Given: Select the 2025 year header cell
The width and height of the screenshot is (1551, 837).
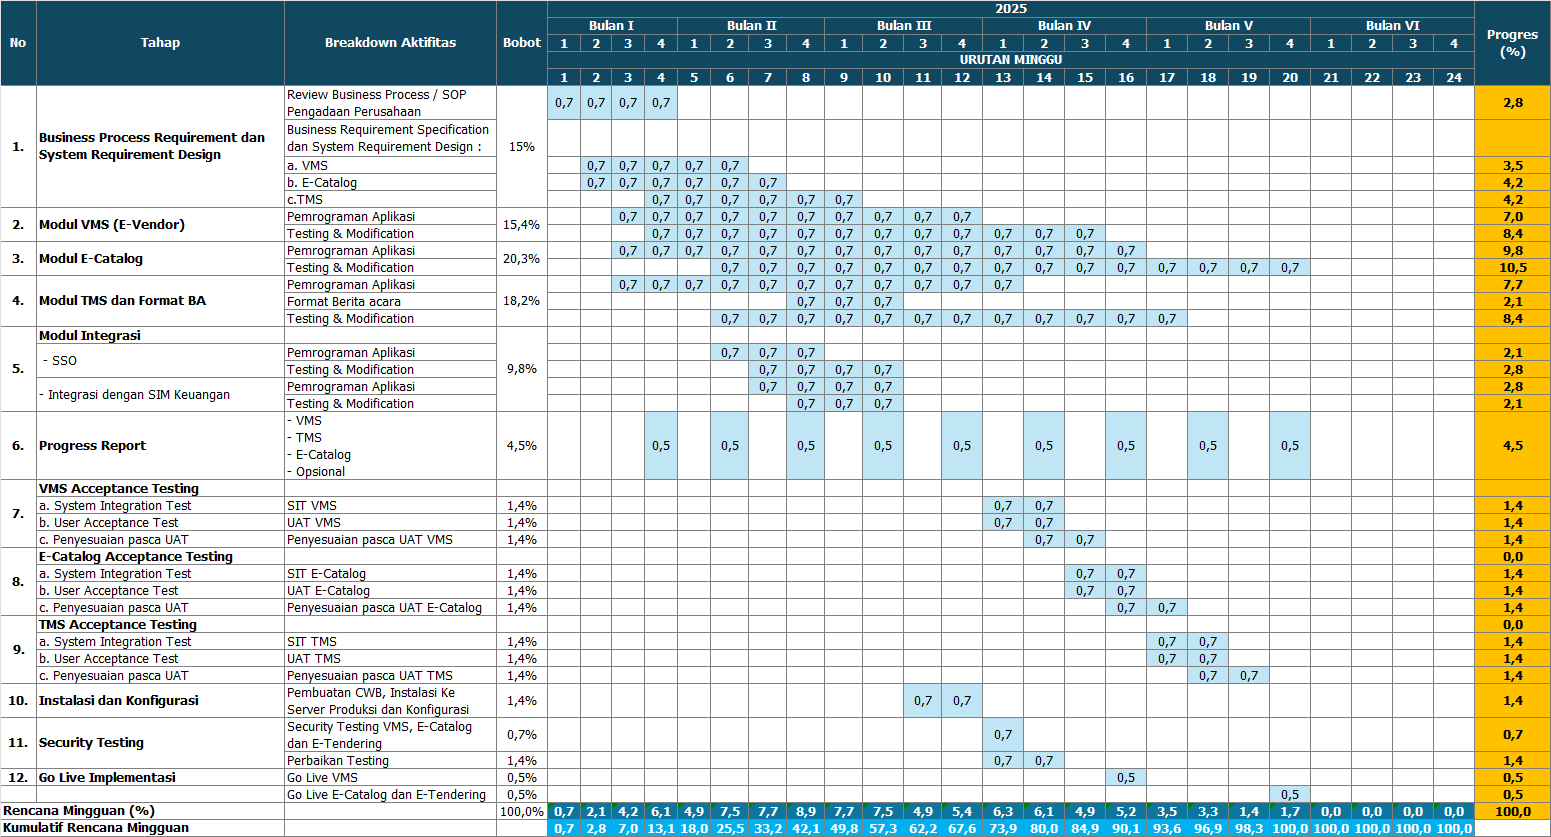Looking at the screenshot, I should click(x=1010, y=9).
